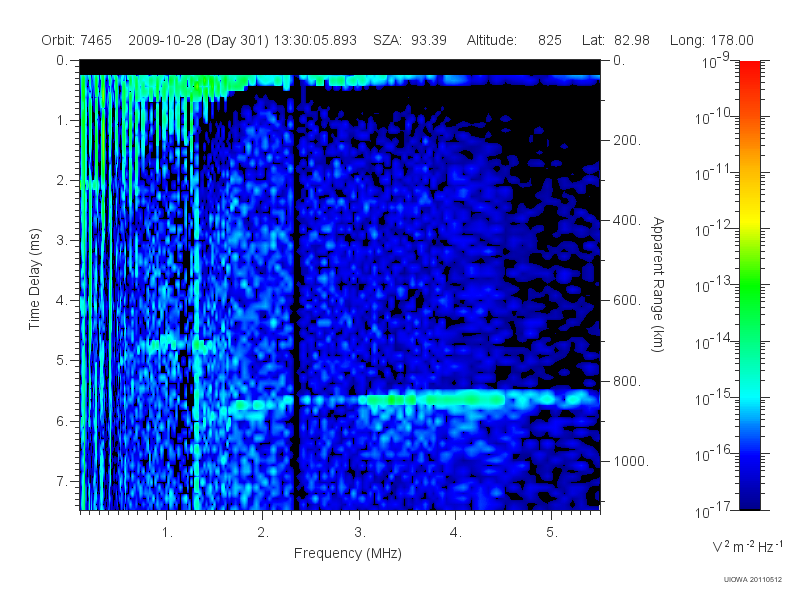Viewport: 800px width, 600px height.
Task: Click the altitude value '825'
Action: 549,40
